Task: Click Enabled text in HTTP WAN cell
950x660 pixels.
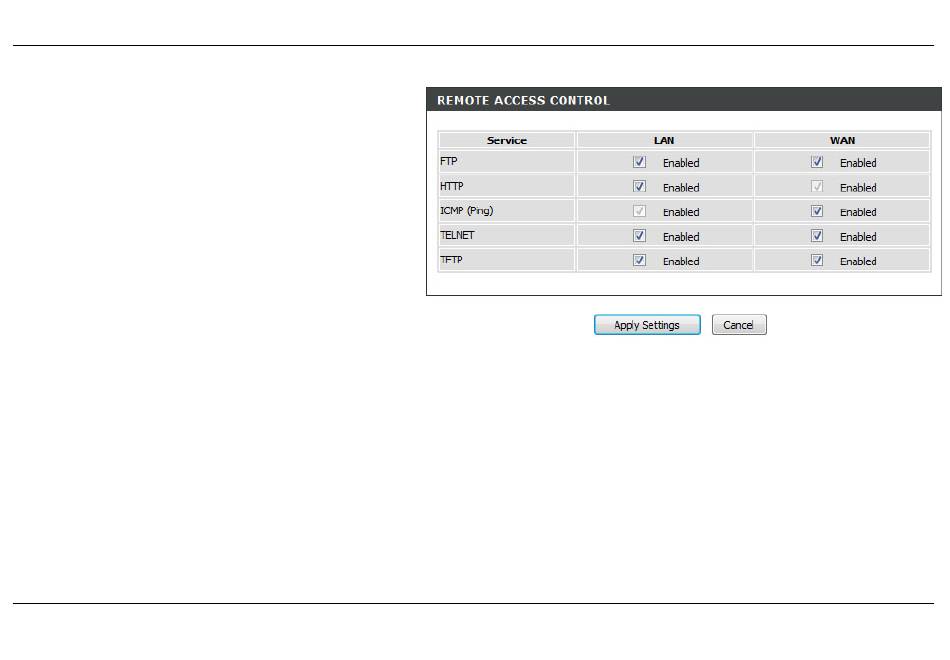Action: tap(858, 188)
